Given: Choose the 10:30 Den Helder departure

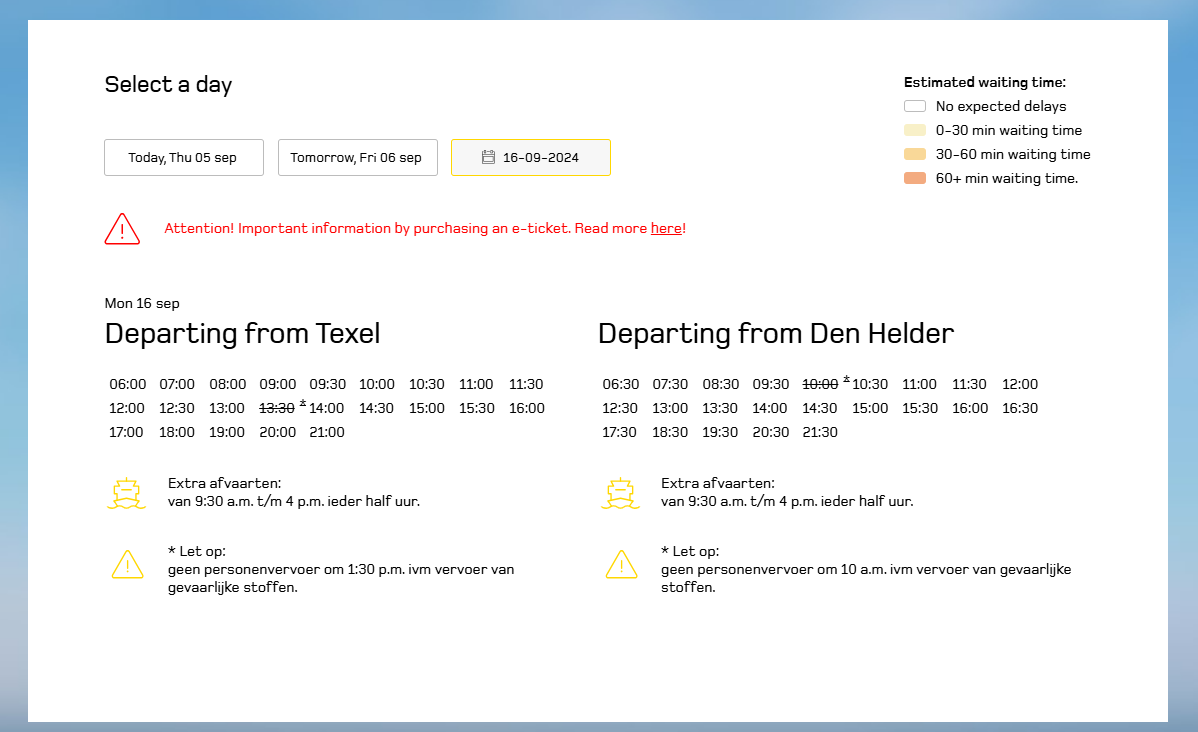Looking at the screenshot, I should (x=870, y=384).
